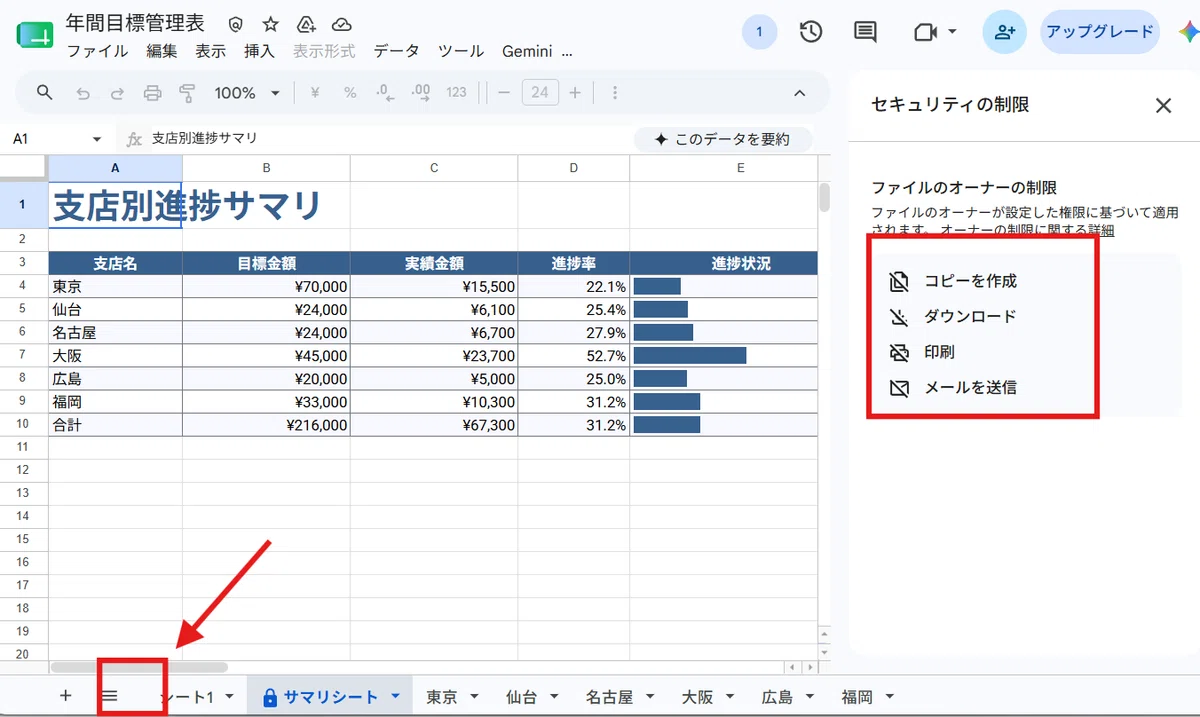Viewport: 1200px width, 717px height.
Task: Click the font size field showing 24
Action: pos(540,93)
